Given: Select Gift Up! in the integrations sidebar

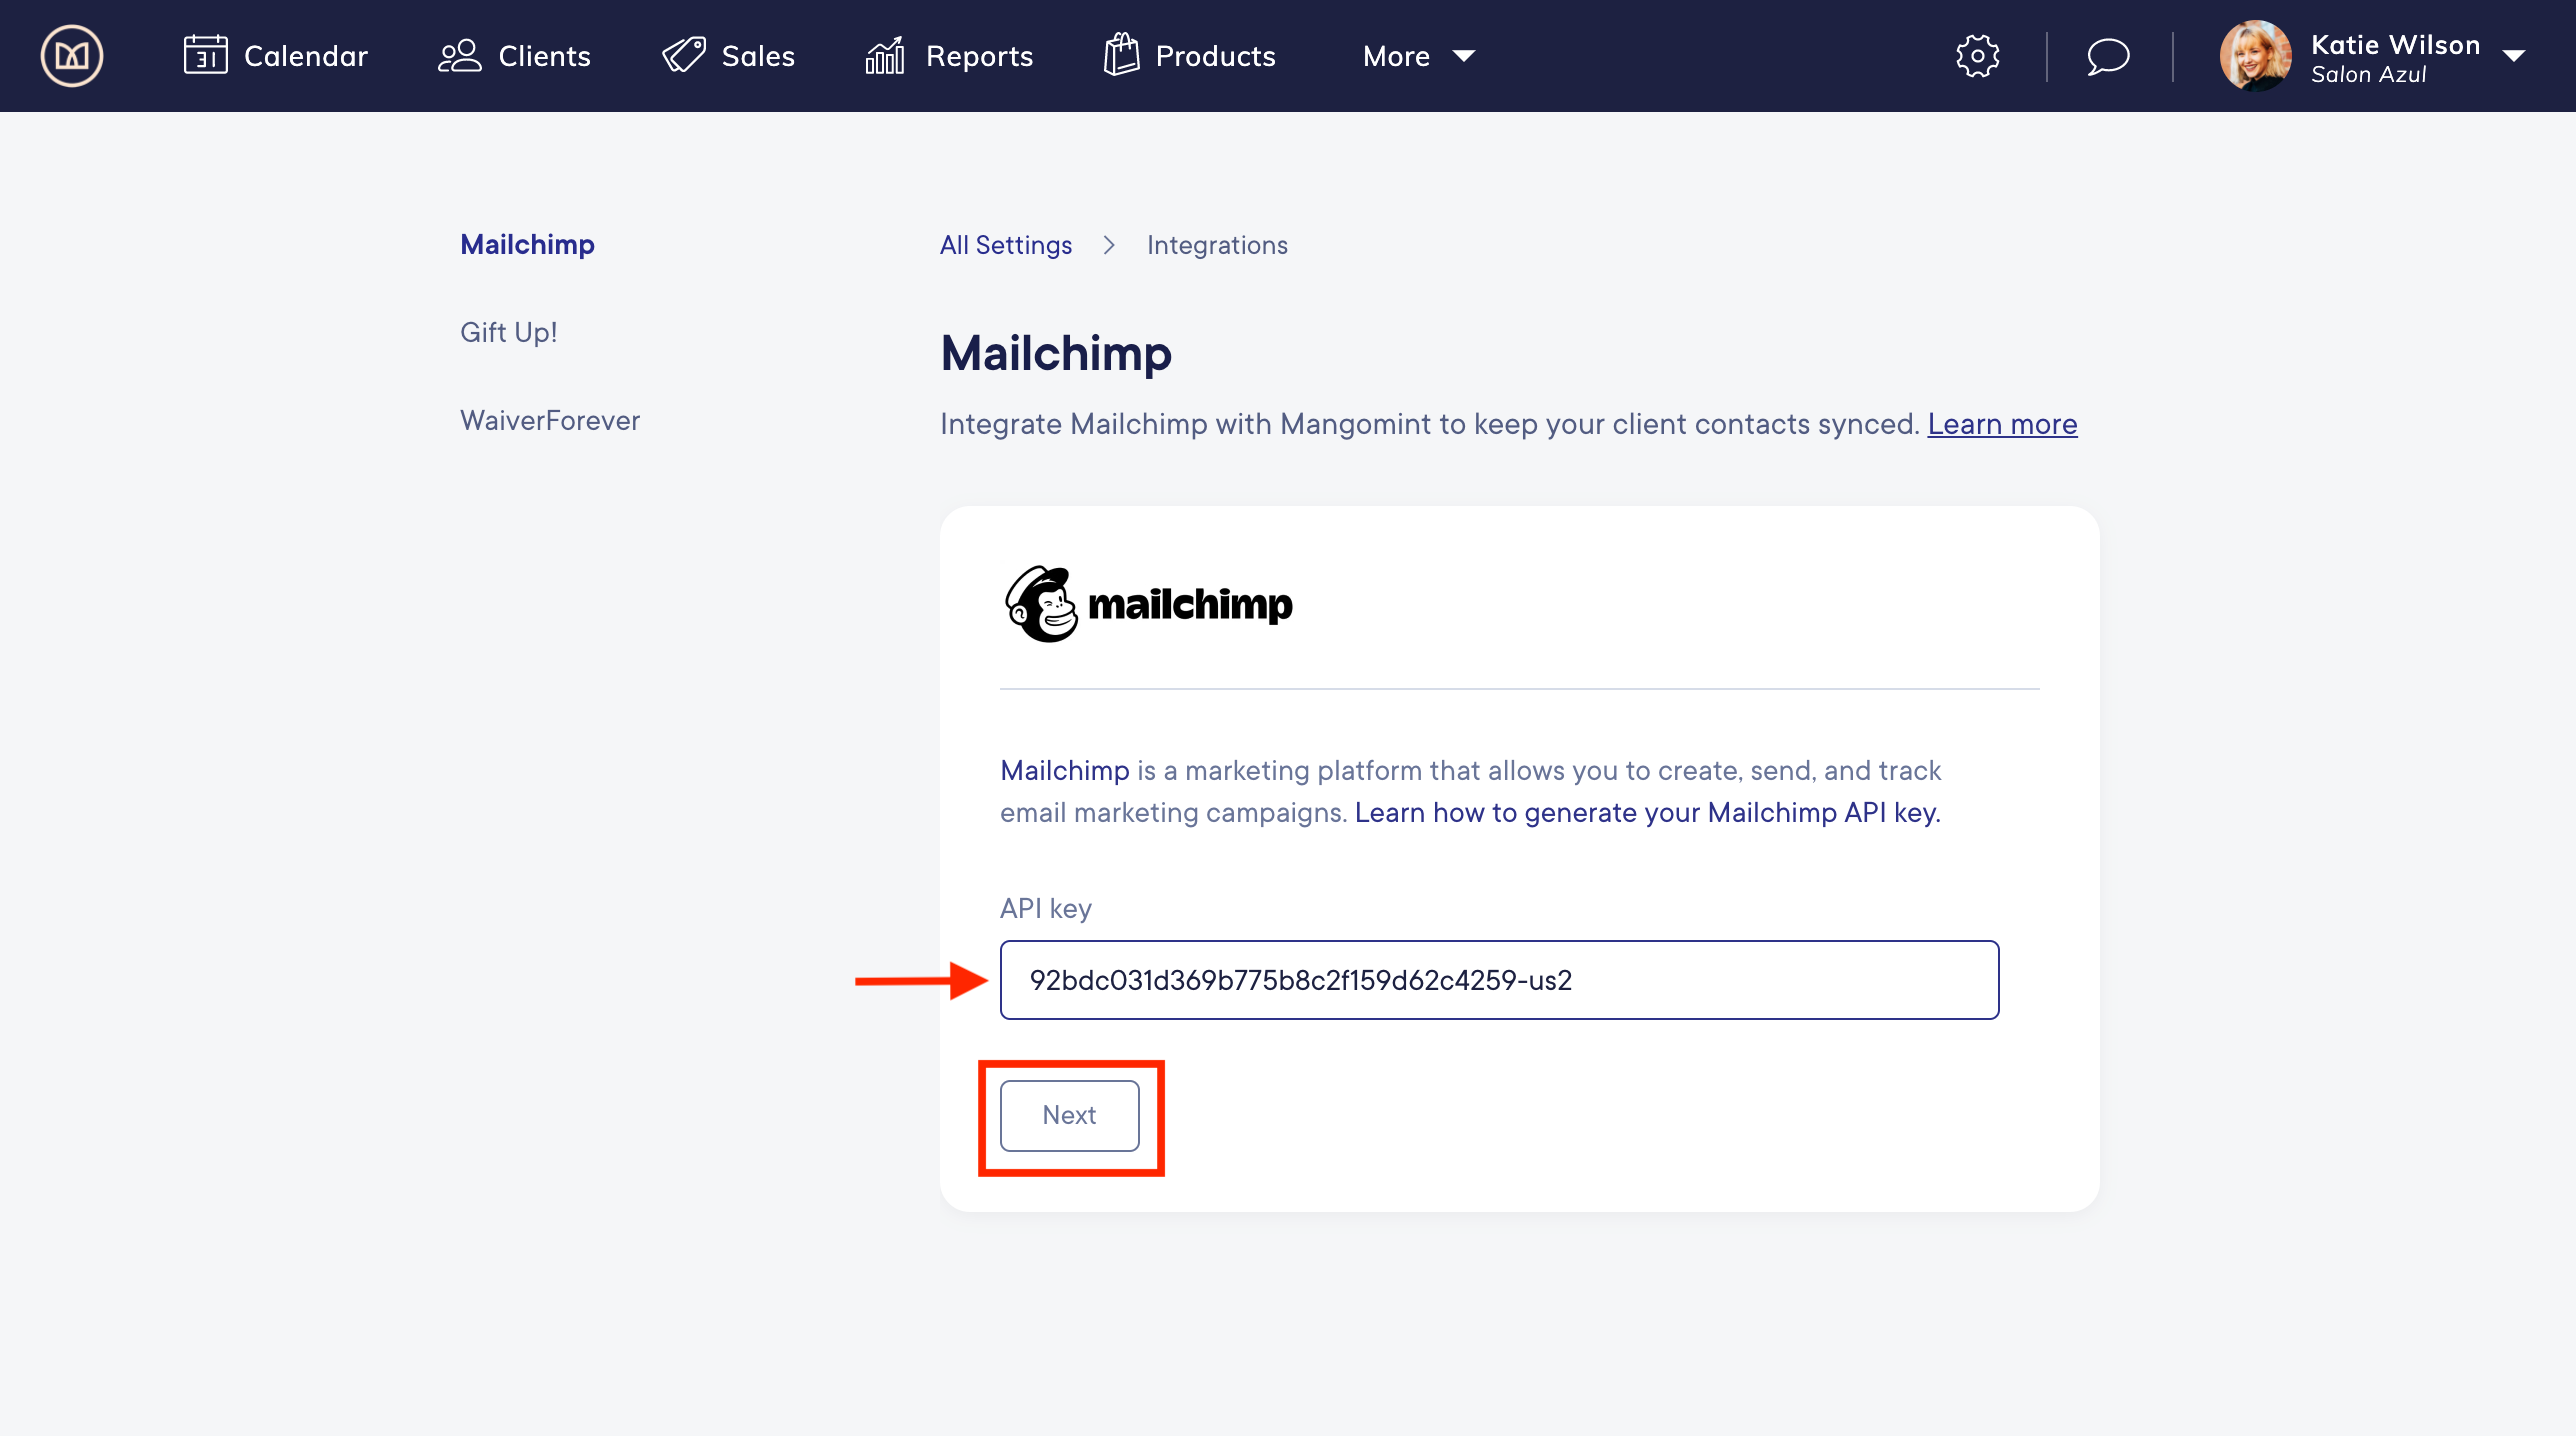Looking at the screenshot, I should [x=508, y=332].
